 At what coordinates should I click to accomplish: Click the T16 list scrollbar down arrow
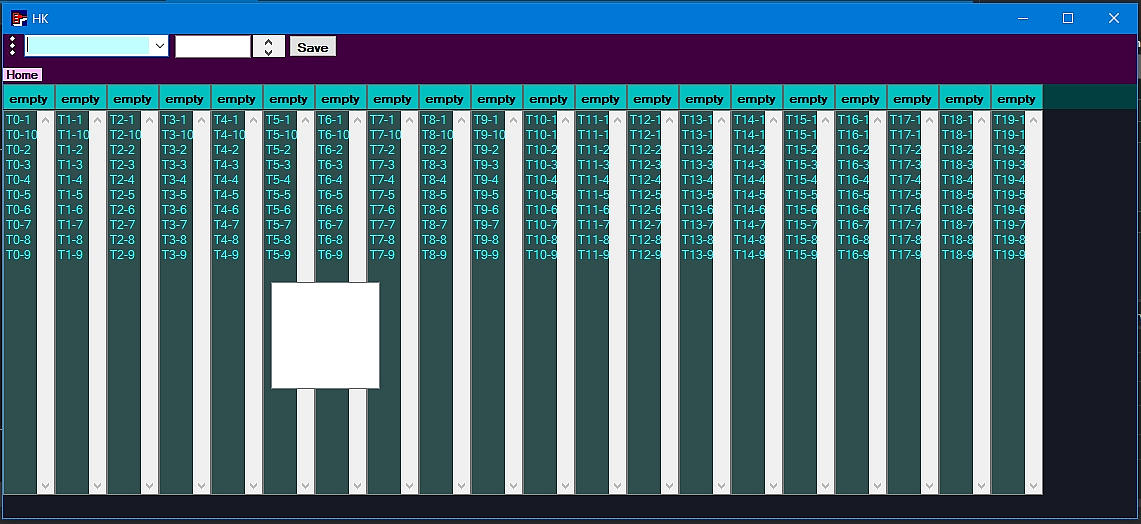click(878, 485)
